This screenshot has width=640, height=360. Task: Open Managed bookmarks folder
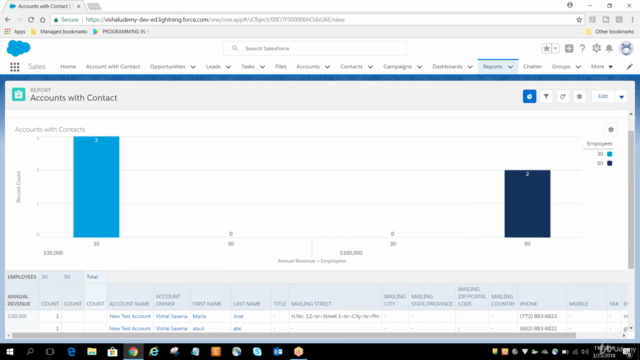[59, 31]
